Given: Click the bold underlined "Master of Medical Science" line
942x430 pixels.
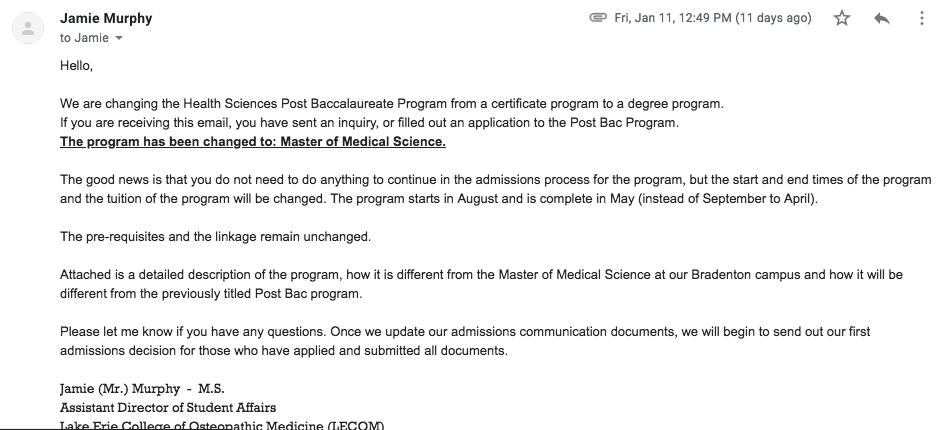Looking at the screenshot, I should pyautogui.click(x=252, y=141).
